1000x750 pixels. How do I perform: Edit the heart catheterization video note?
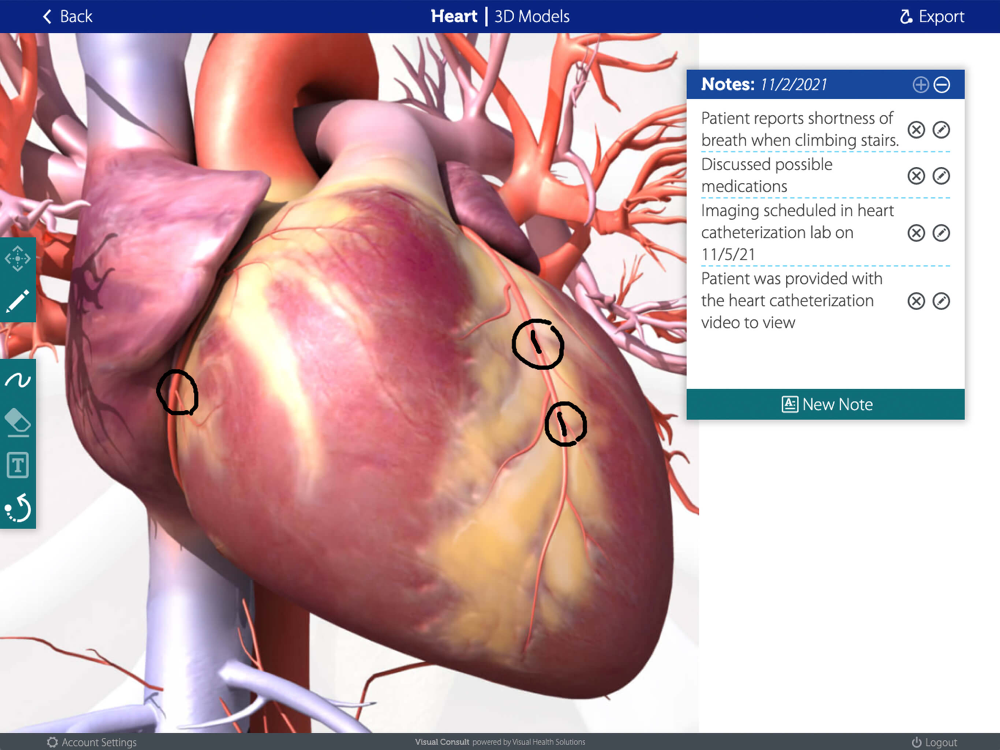[941, 301]
